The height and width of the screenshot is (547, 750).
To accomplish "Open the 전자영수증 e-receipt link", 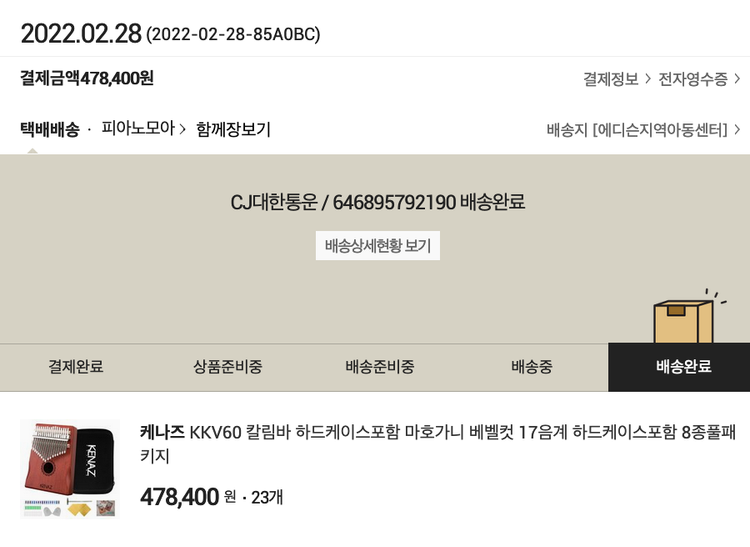I will click(692, 79).
